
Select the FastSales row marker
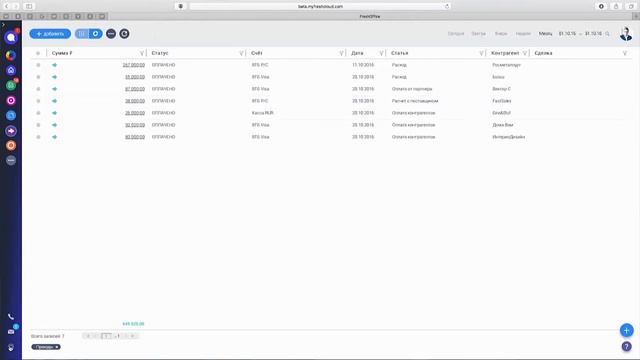point(38,101)
